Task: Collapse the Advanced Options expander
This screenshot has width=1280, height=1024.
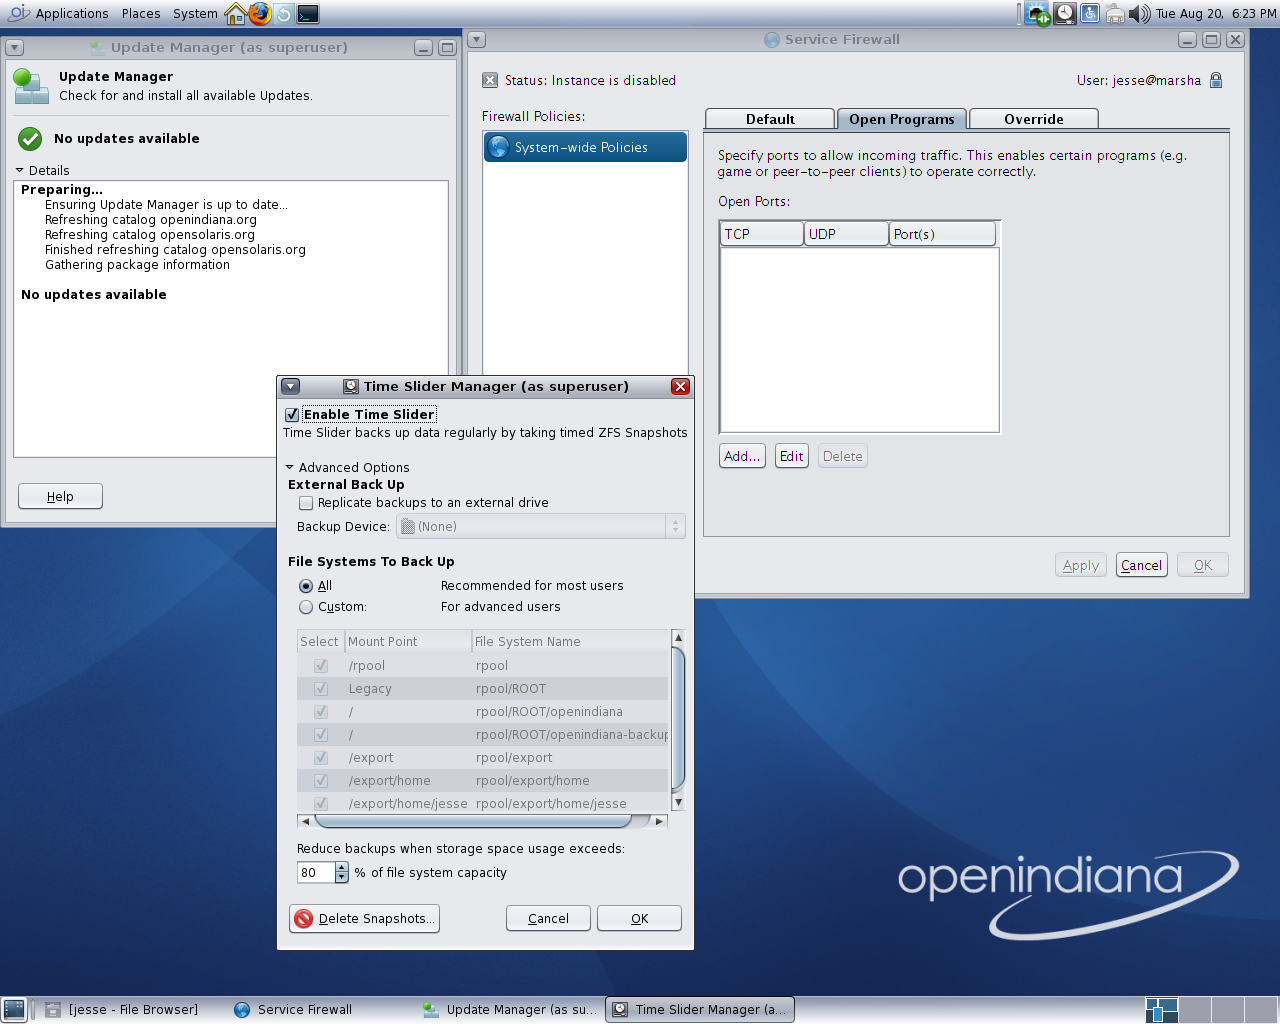Action: click(x=290, y=467)
